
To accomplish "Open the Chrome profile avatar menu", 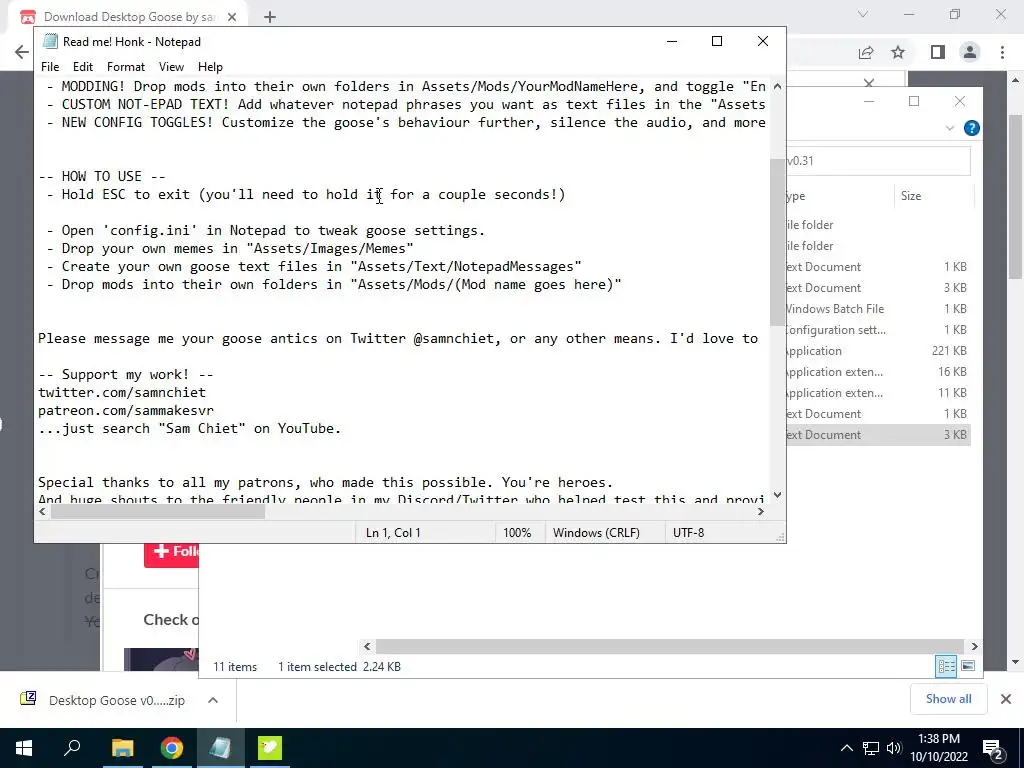I will 970,52.
